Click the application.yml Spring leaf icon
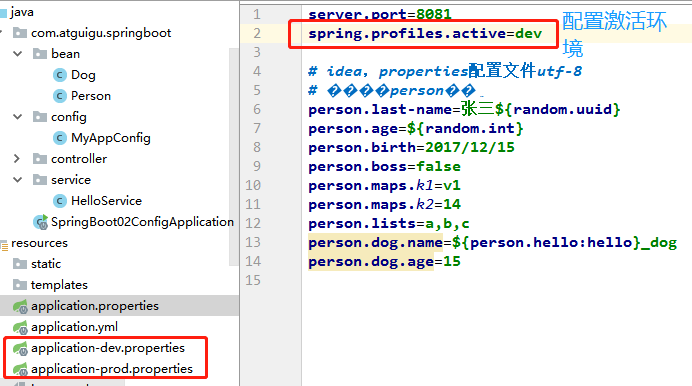The image size is (692, 386). [20, 327]
